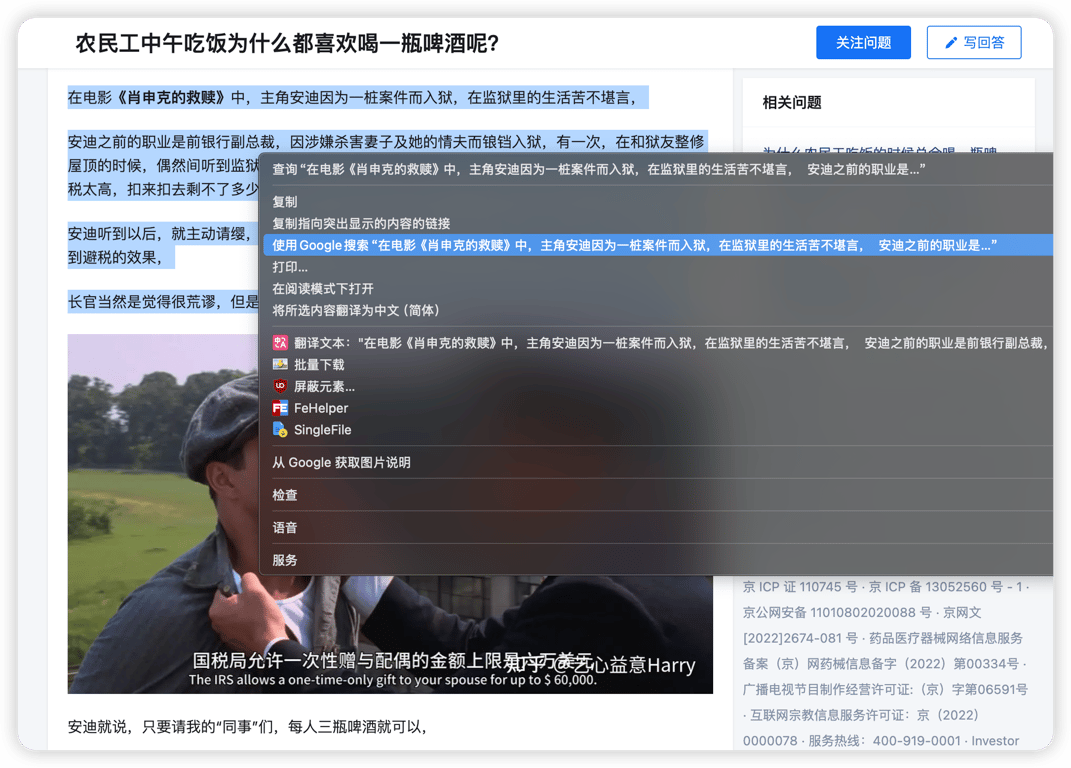Choose 复制 from the context menu
The image size is (1071, 768).
656,202
